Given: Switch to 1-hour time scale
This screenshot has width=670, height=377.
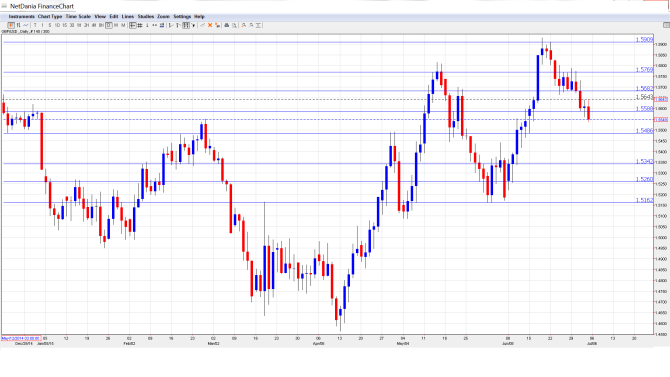Looking at the screenshot, I should click(79, 25).
